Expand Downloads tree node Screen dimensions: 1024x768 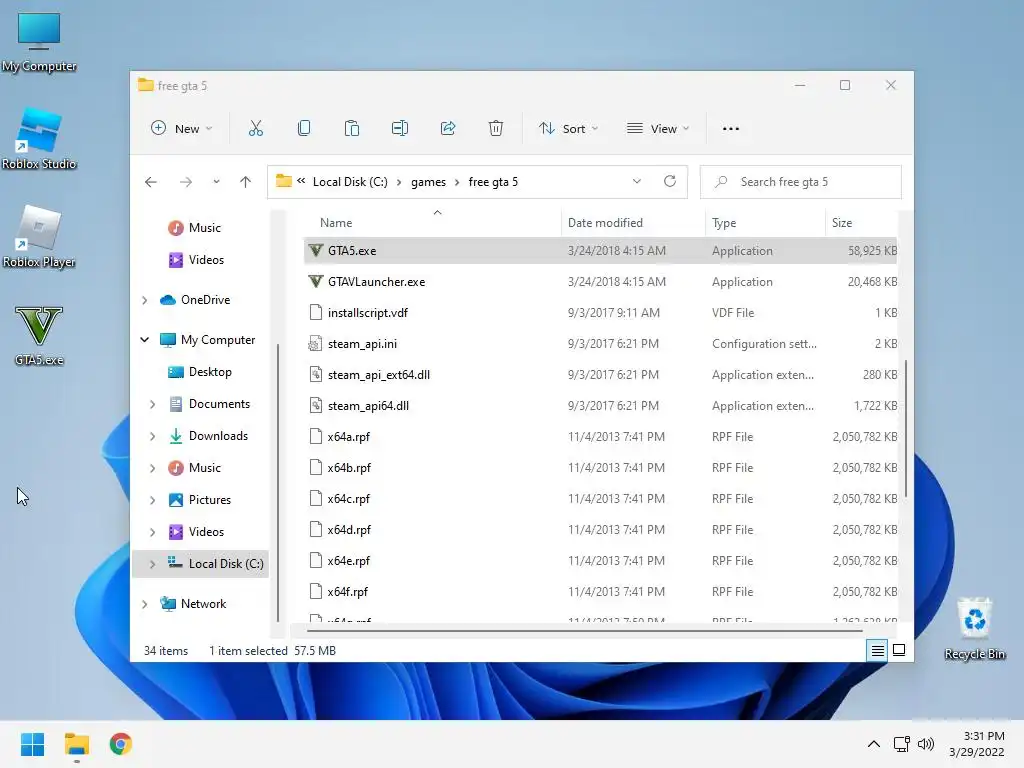[152, 436]
